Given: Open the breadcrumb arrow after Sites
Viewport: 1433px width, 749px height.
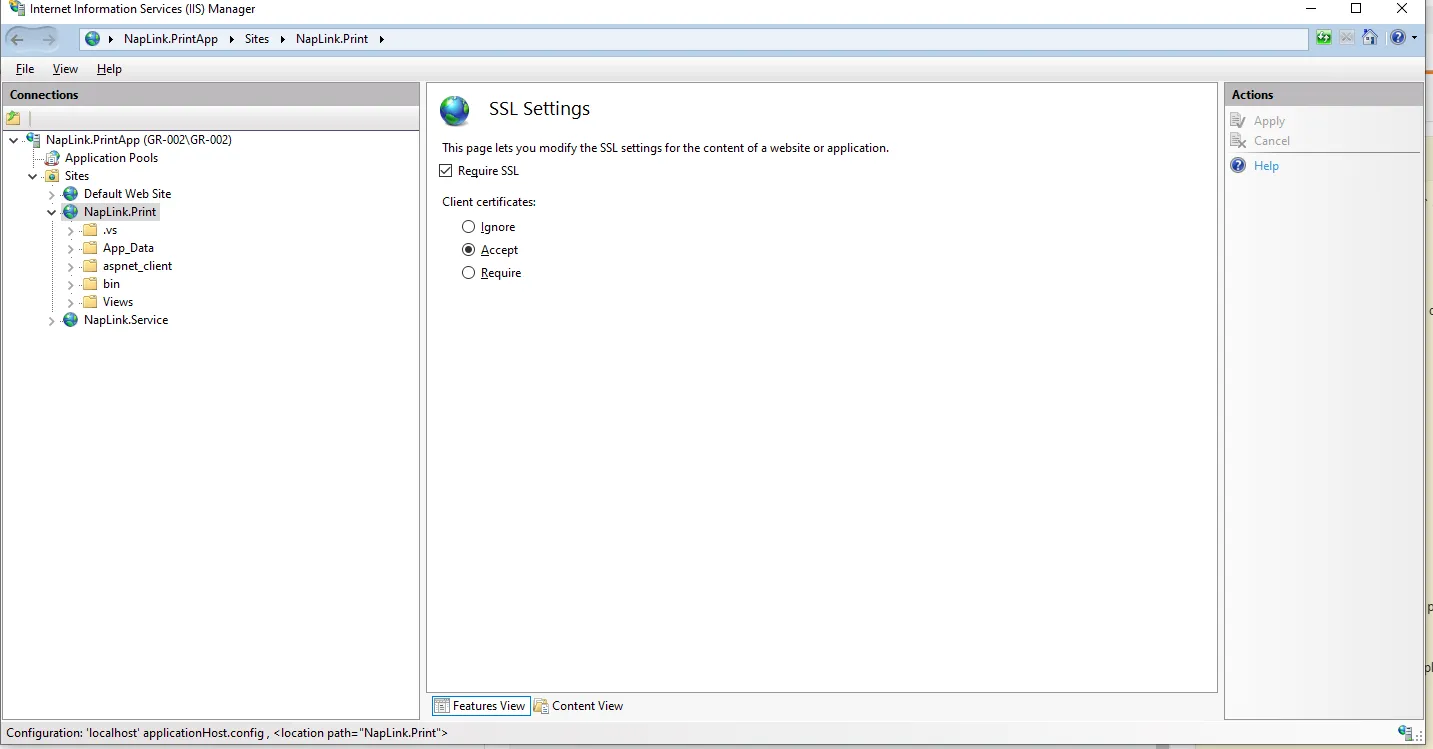Looking at the screenshot, I should click(x=282, y=39).
